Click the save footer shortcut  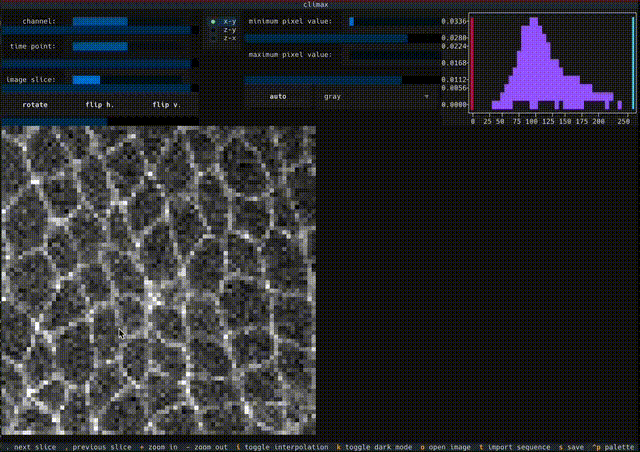(x=571, y=447)
